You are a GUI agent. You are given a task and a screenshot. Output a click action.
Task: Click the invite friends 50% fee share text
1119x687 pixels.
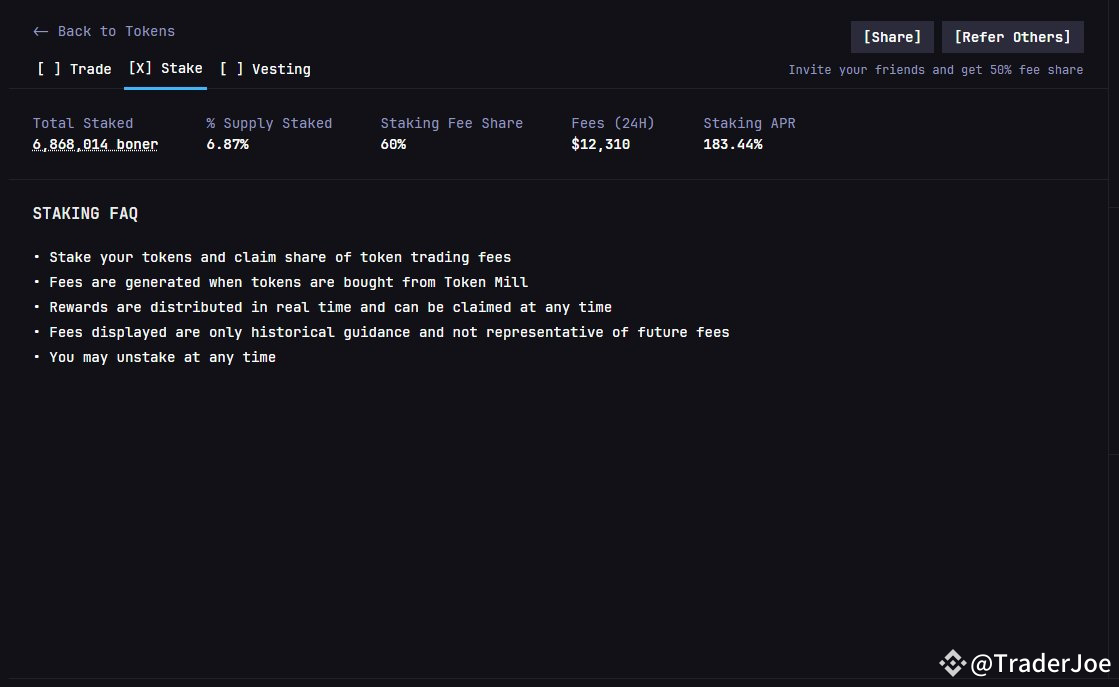click(936, 69)
